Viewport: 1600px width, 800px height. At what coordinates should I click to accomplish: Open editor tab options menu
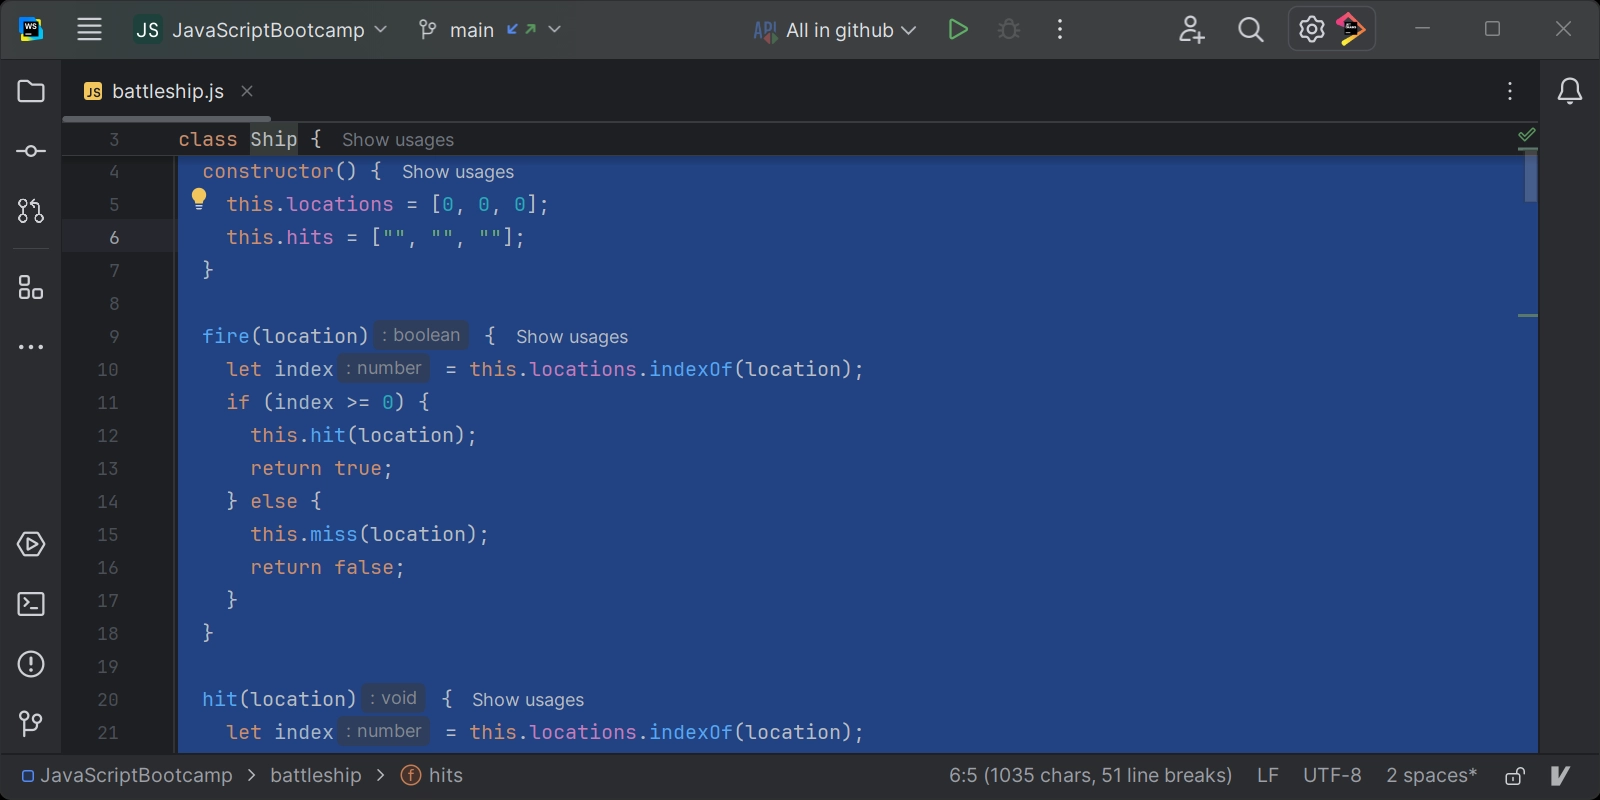pyautogui.click(x=1510, y=91)
